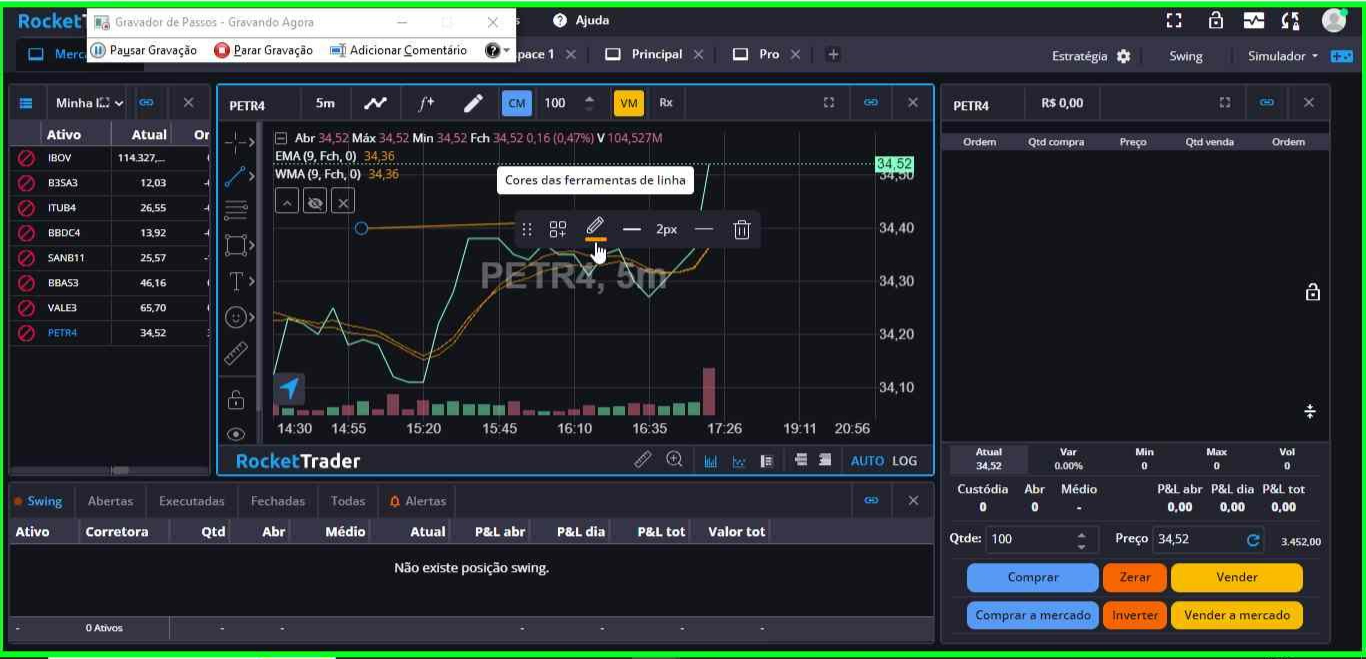
Task: Click Vender a mercado button
Action: [1237, 615]
